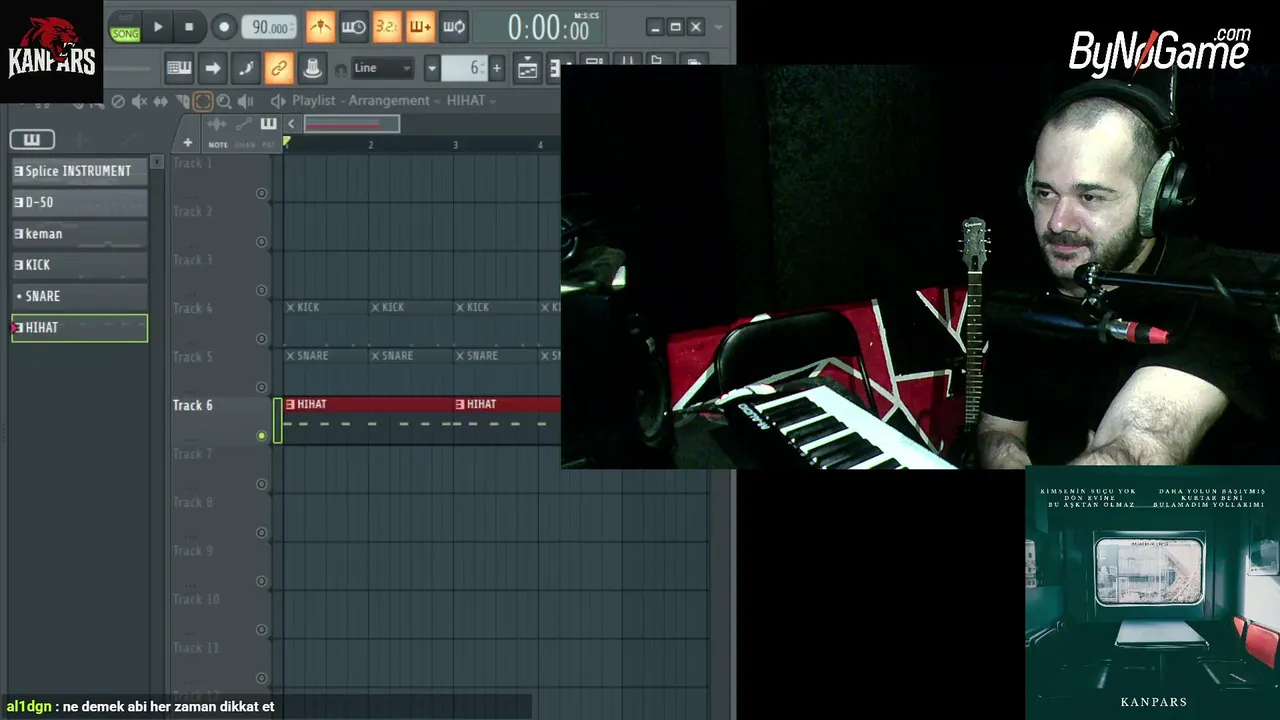Image resolution: width=1280 pixels, height=720 pixels.
Task: Open the Line snap dropdown
Action: [x=382, y=68]
